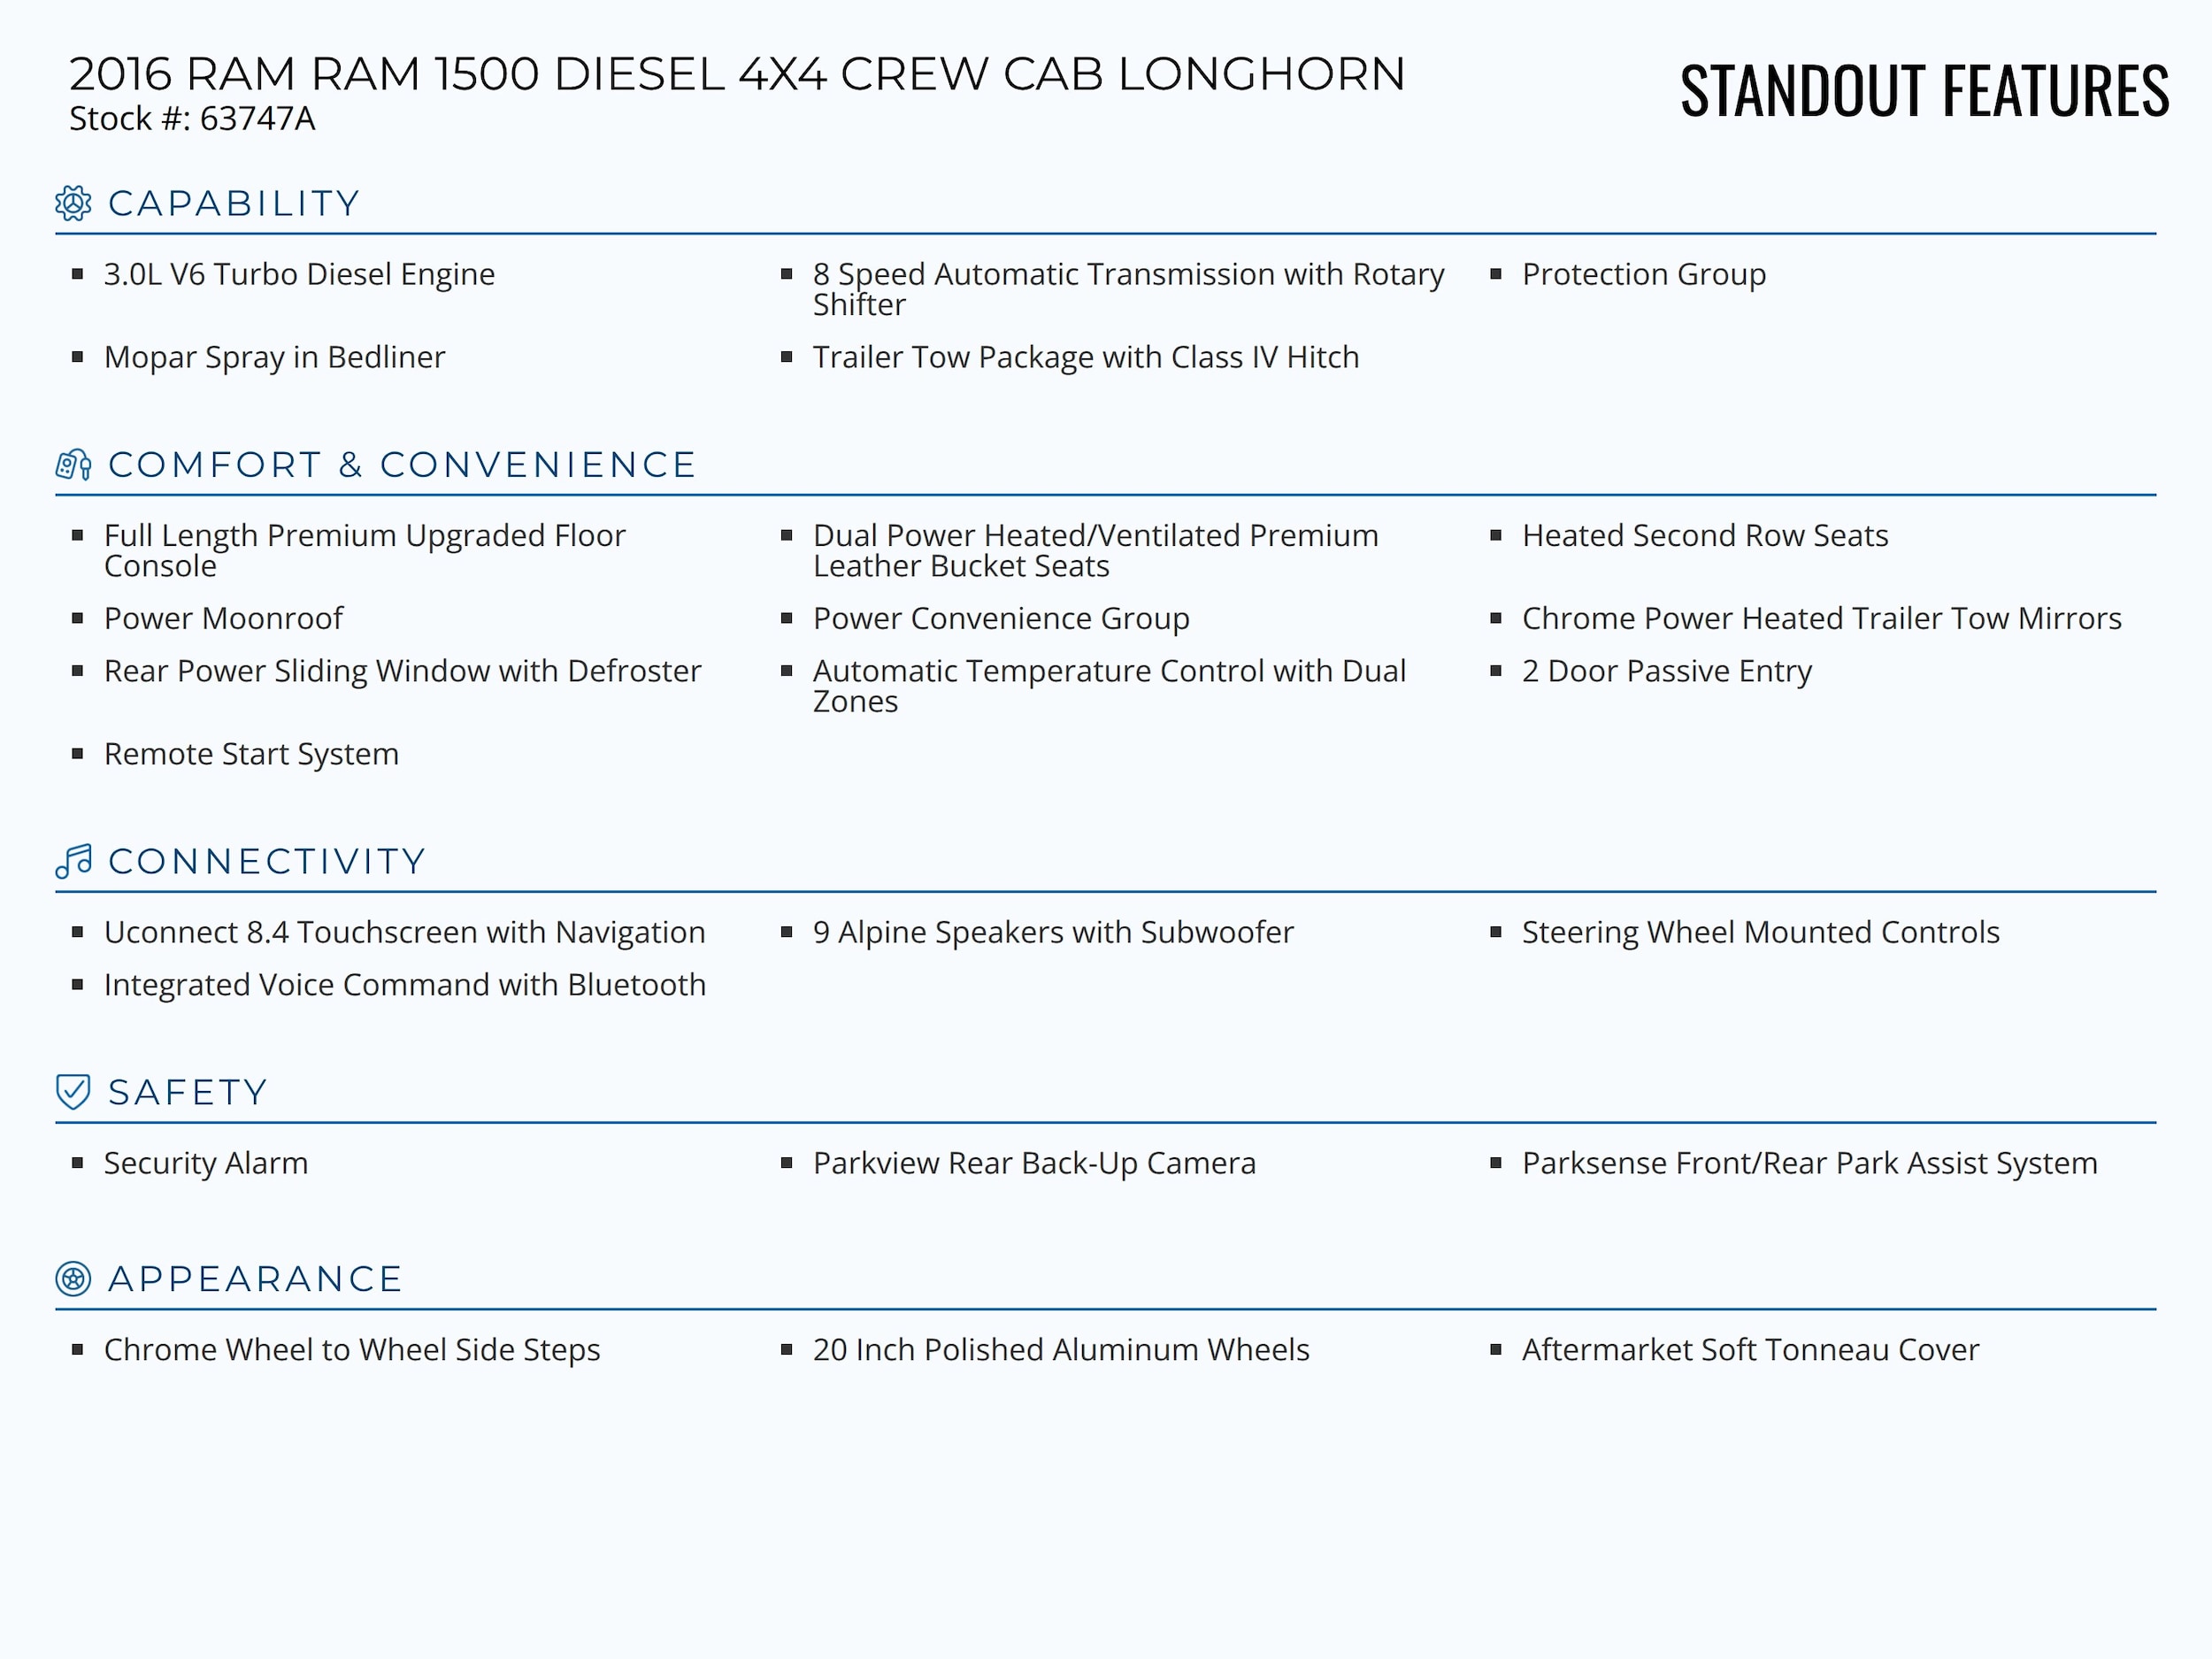Click the Heated Second Row Seats item
Viewport: 2212px width, 1659px height.
click(1704, 536)
